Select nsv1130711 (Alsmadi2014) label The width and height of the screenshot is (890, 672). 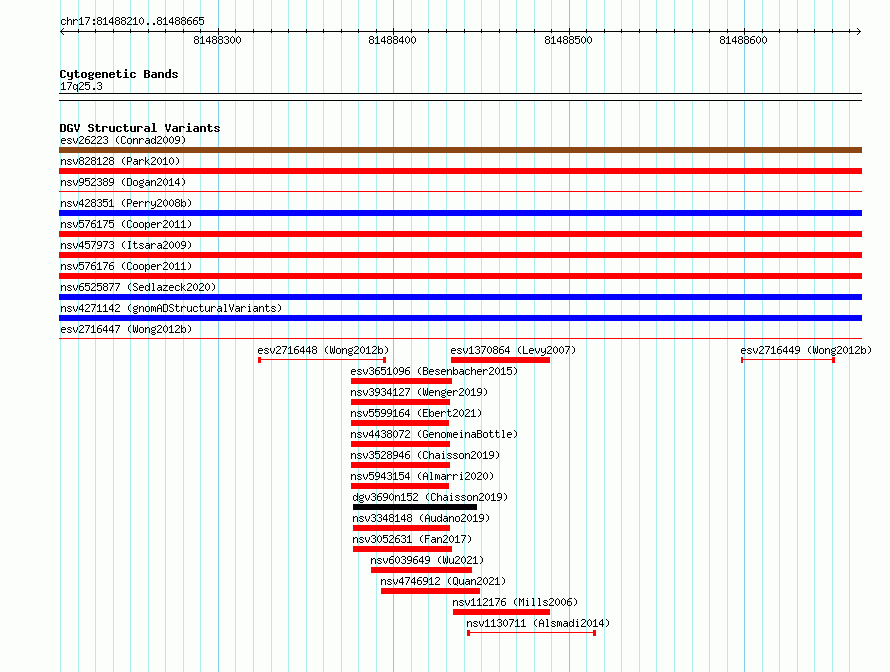pos(538,623)
